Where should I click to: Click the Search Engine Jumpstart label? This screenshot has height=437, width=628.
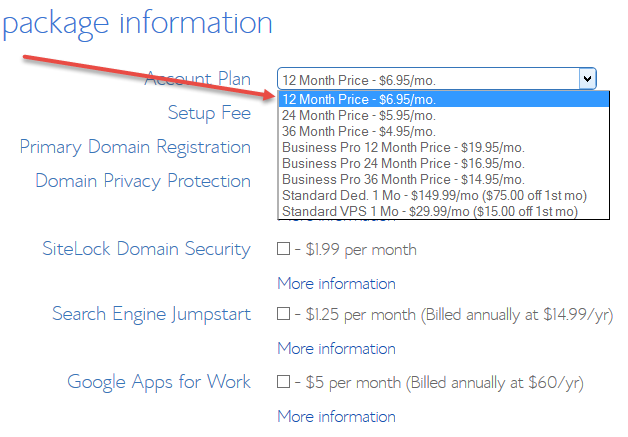point(151,314)
